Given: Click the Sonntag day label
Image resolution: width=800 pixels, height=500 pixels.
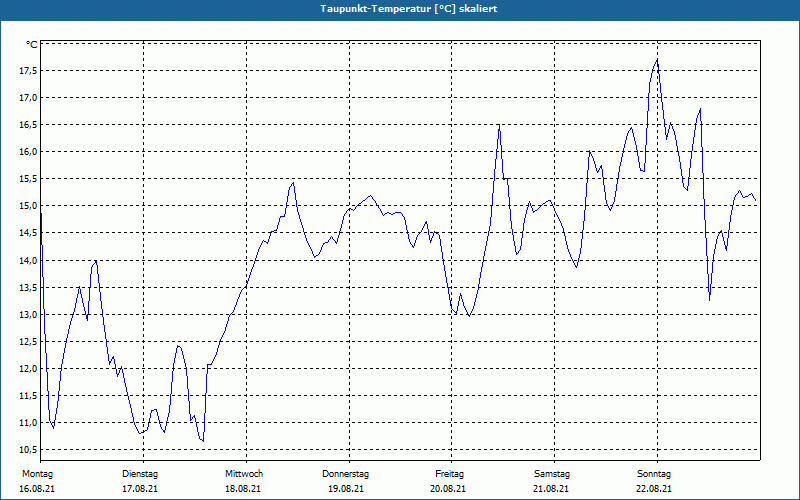Looking at the screenshot, I should (654, 474).
